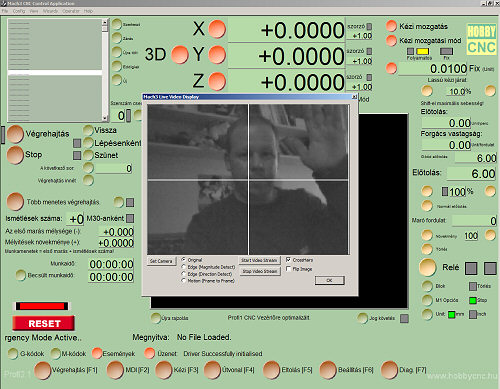Viewport: 500px width, 389px height.
Task: Enable the Flip Image checkbox
Action: click(289, 269)
